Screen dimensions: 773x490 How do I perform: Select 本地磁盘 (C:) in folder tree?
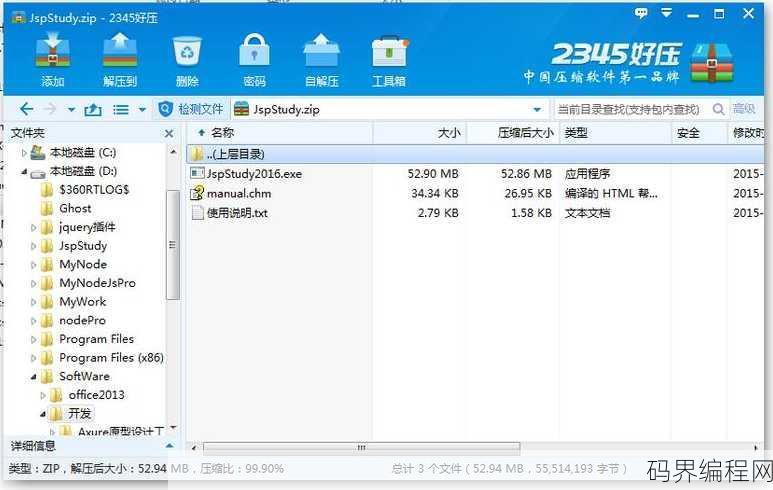tap(83, 152)
